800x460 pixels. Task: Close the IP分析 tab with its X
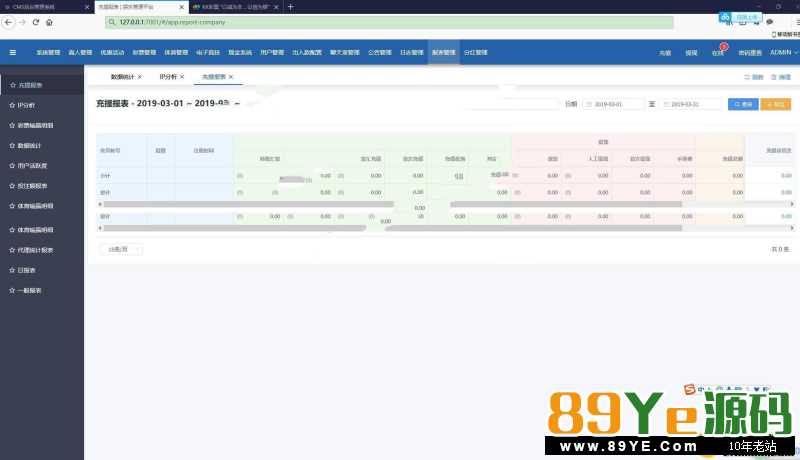tap(182, 77)
